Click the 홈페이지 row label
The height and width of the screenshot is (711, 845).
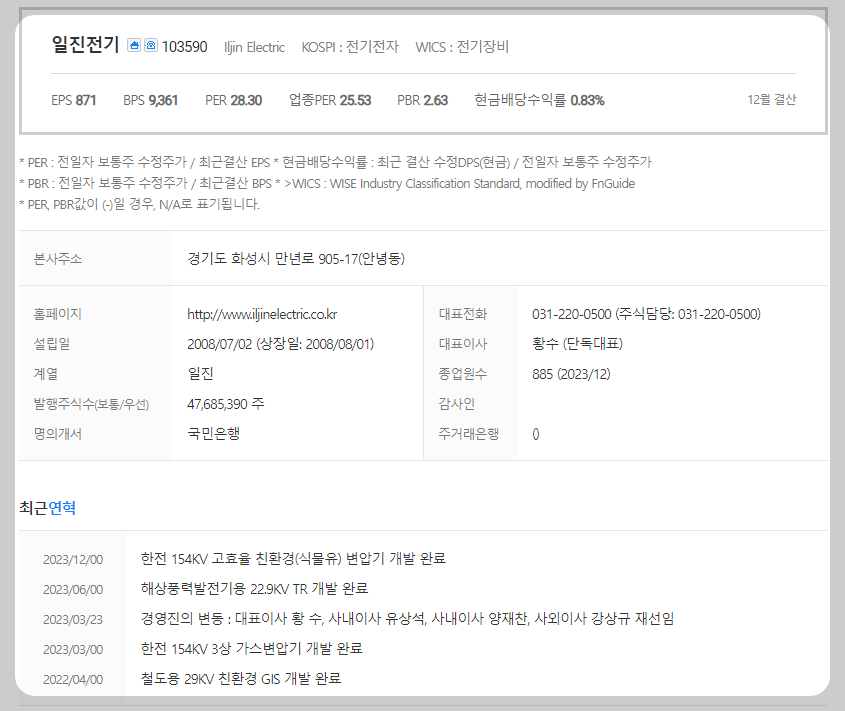click(x=58, y=314)
